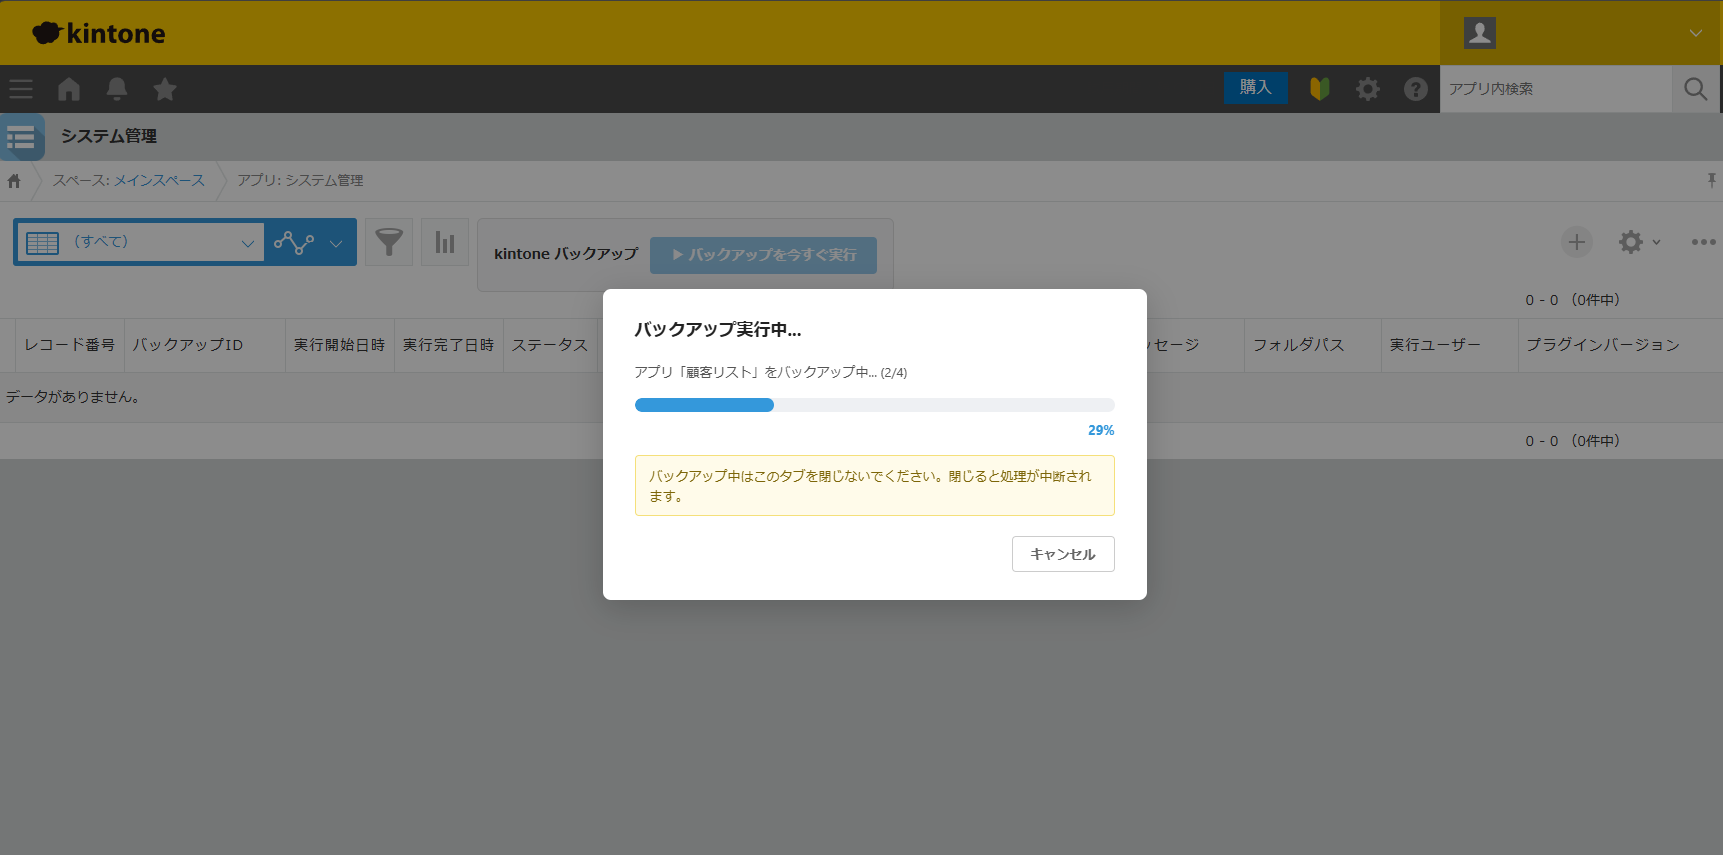
Task: Click the search magnifier icon
Action: (x=1696, y=89)
